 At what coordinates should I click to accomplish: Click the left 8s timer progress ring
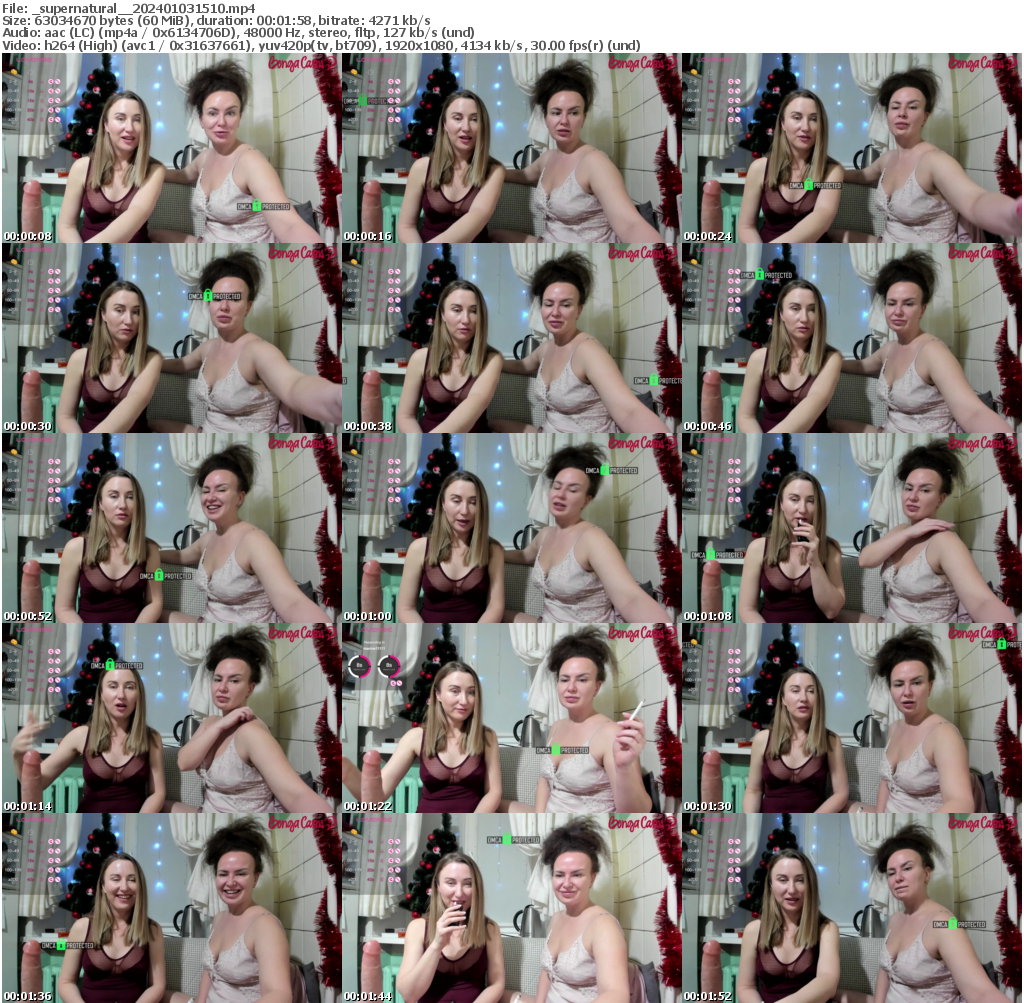coord(359,667)
